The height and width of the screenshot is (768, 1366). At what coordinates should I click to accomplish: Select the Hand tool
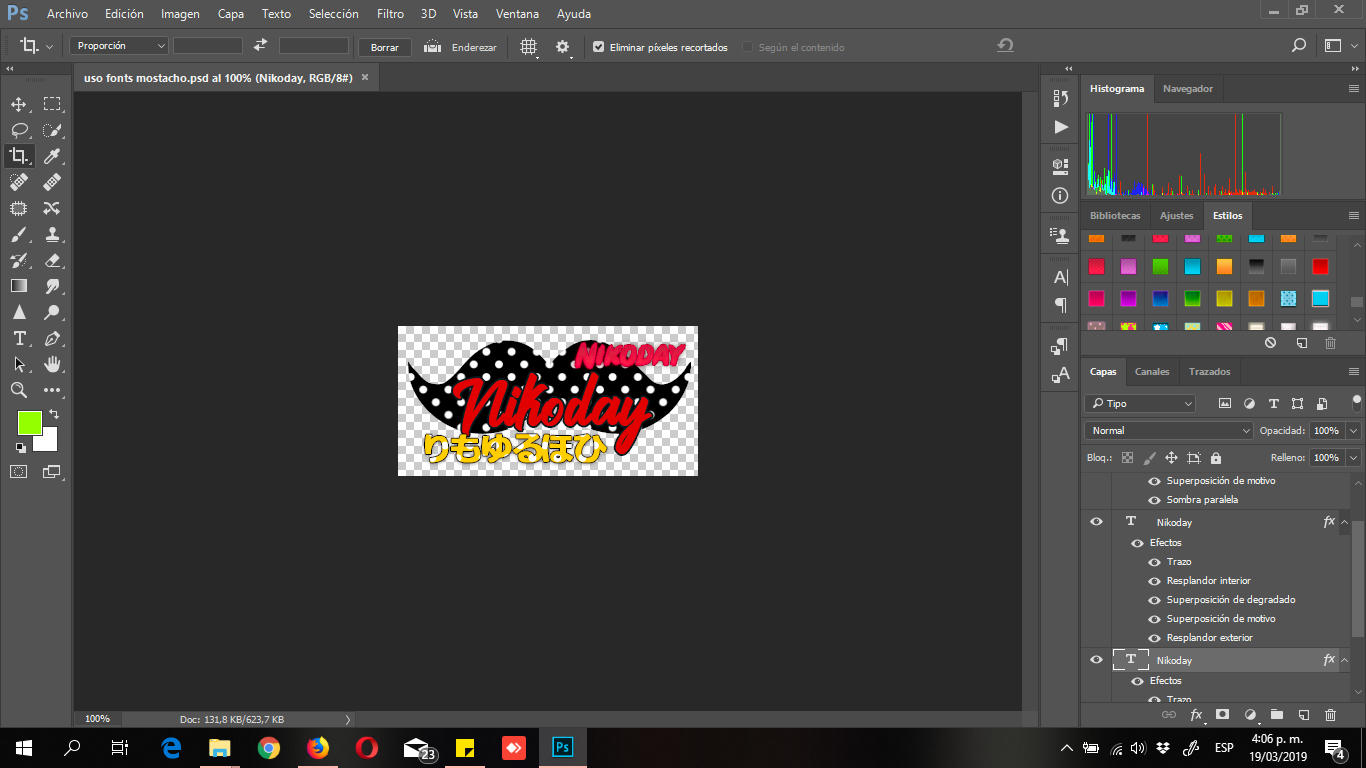pyautogui.click(x=52, y=364)
